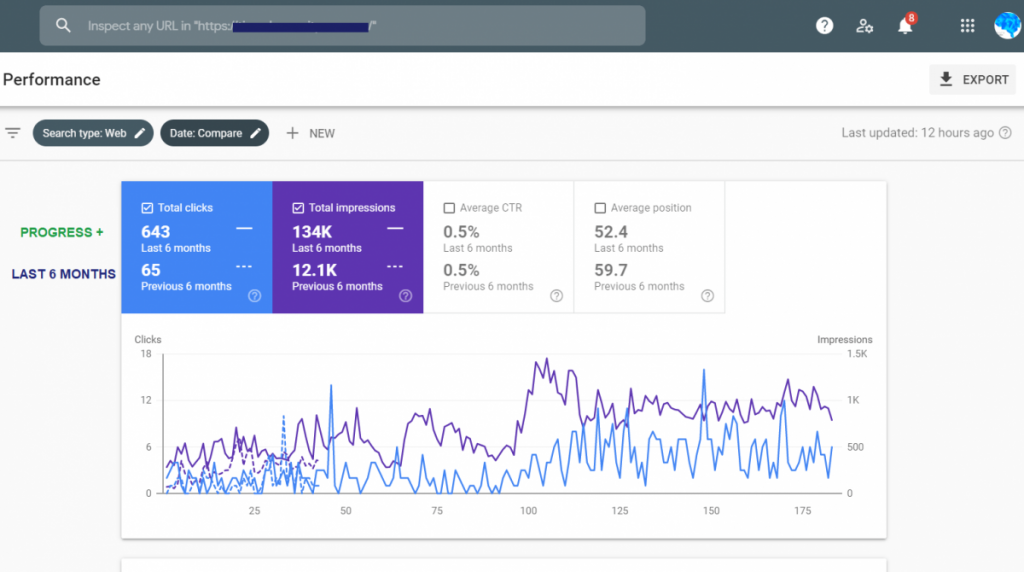Open the filter list icon
The image size is (1024, 572).
tap(12, 133)
